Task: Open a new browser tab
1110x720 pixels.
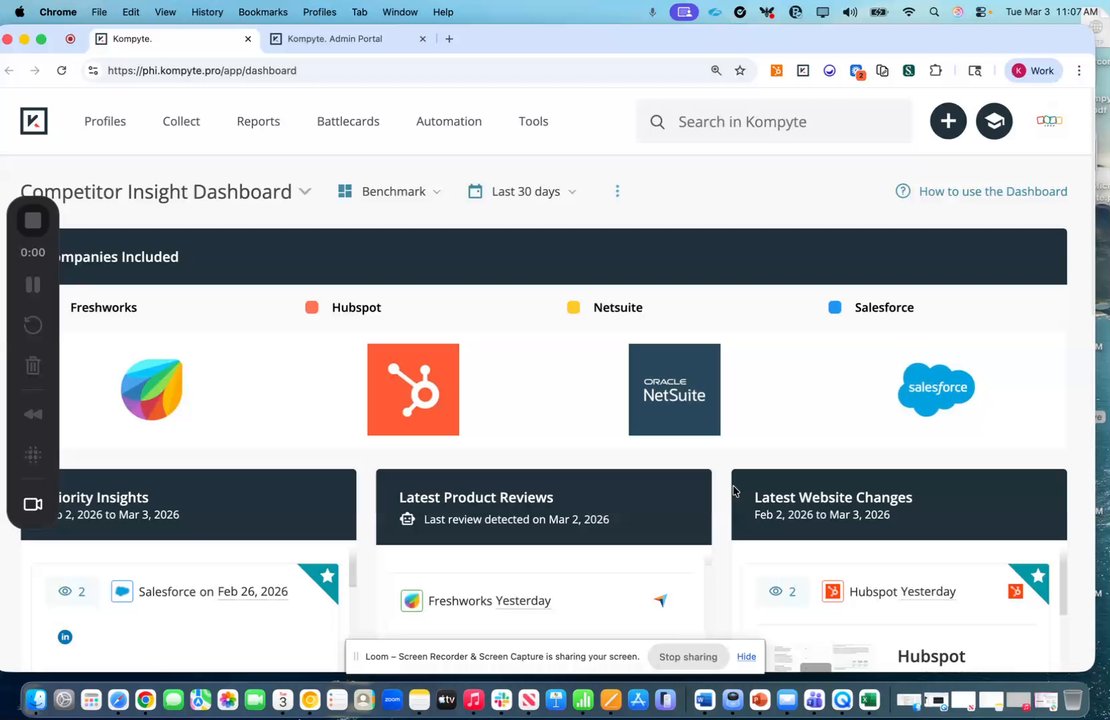Action: point(449,39)
